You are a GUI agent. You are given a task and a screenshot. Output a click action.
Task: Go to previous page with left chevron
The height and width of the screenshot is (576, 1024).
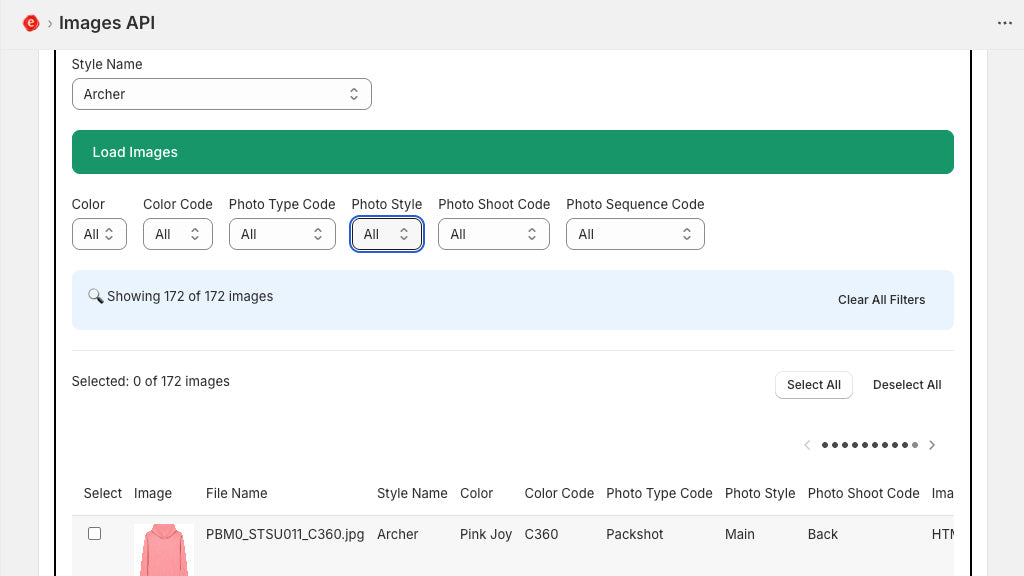coord(807,445)
